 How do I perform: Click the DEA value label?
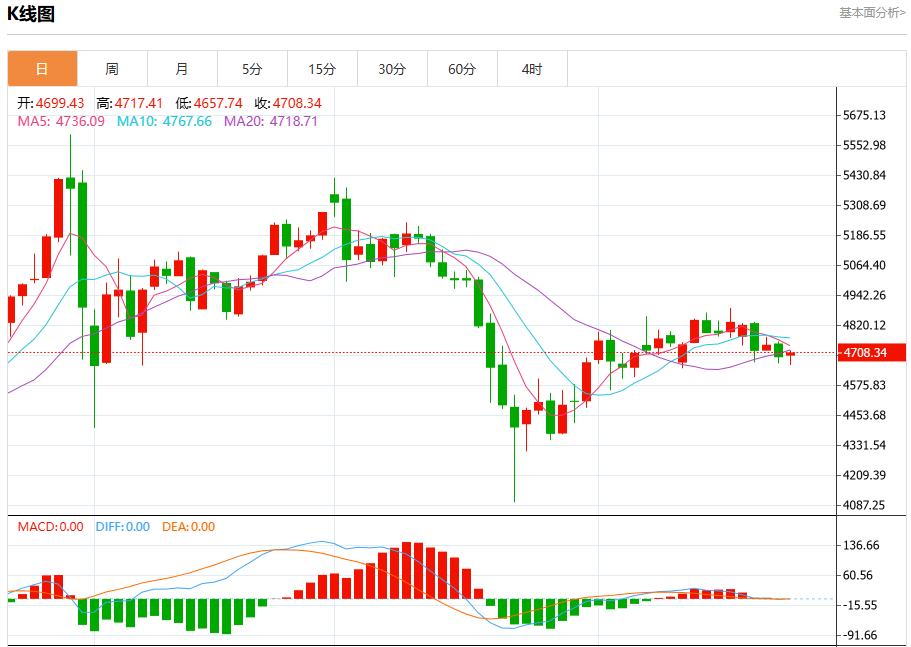coord(188,527)
